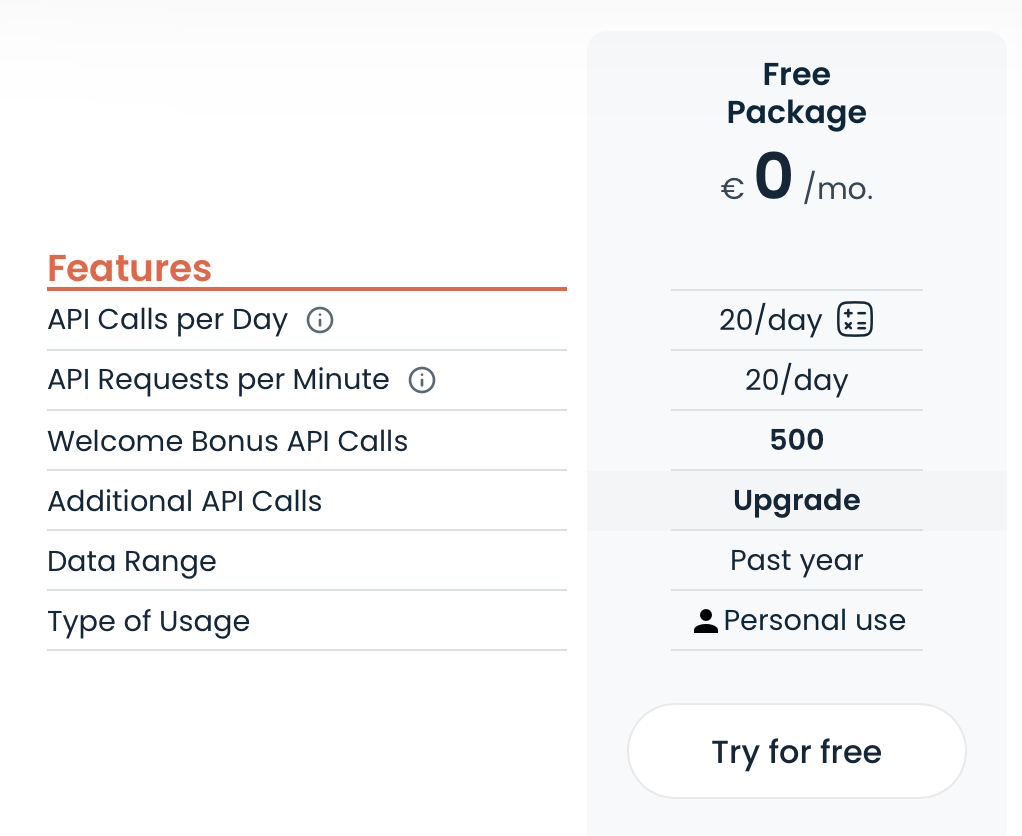
Task: Select the Past year data range value
Action: 797,560
